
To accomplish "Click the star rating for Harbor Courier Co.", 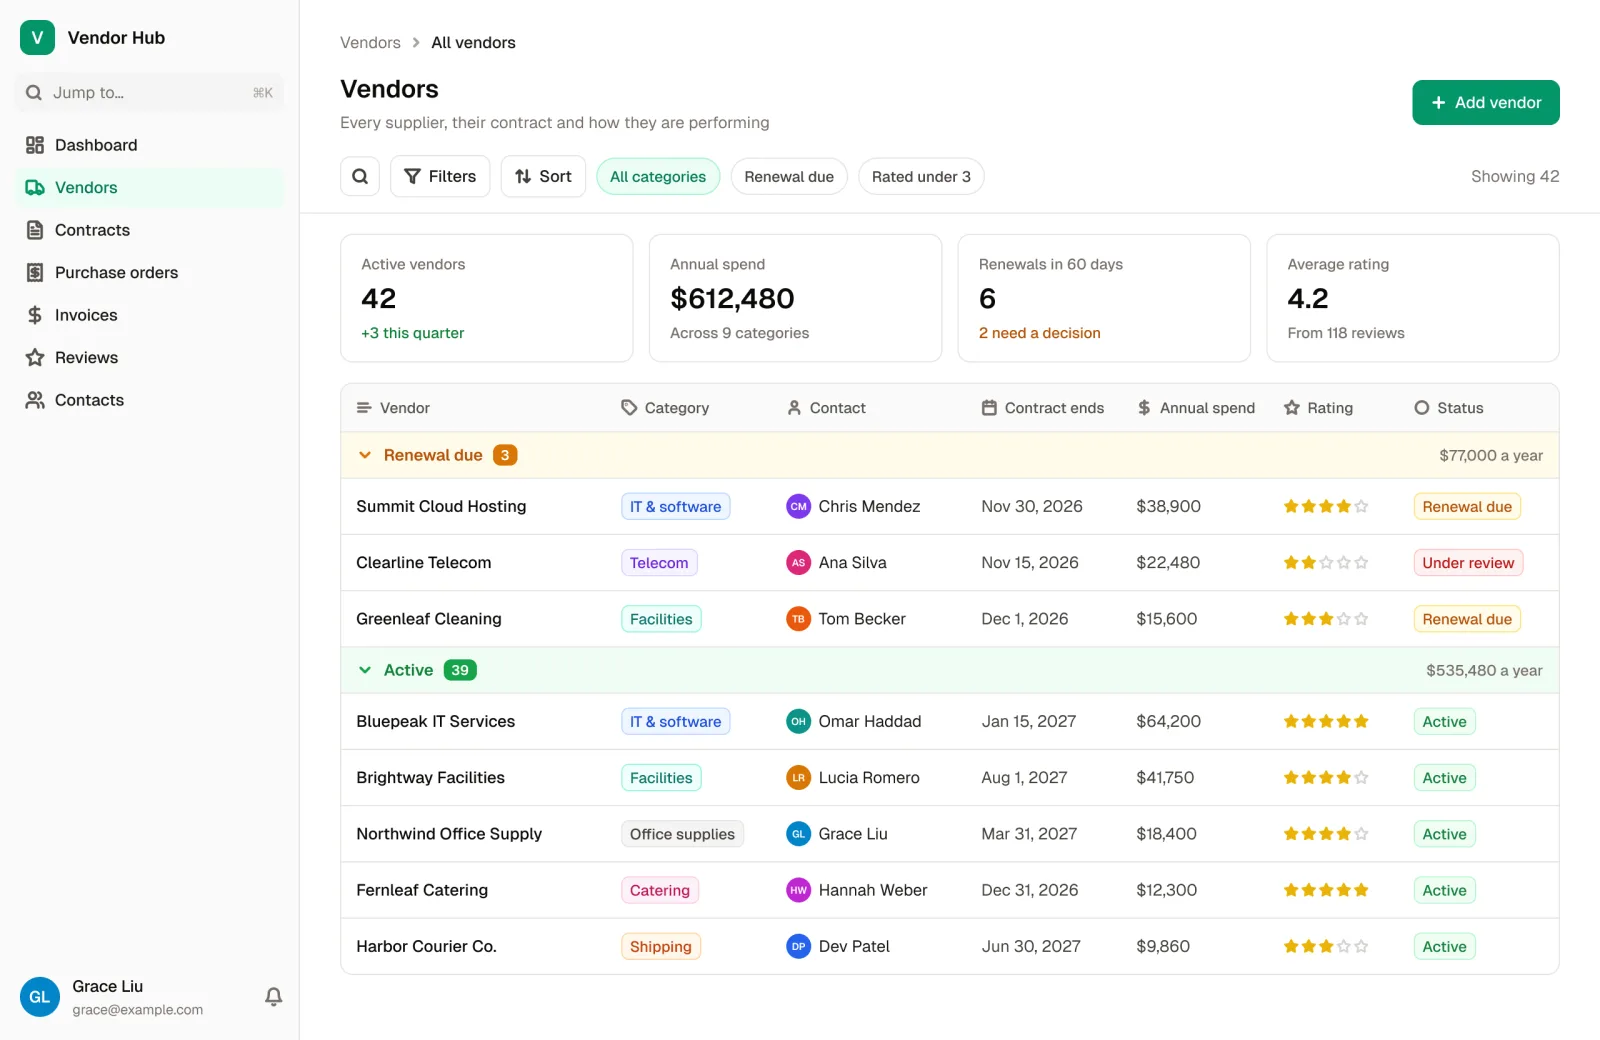I will click(1326, 946).
